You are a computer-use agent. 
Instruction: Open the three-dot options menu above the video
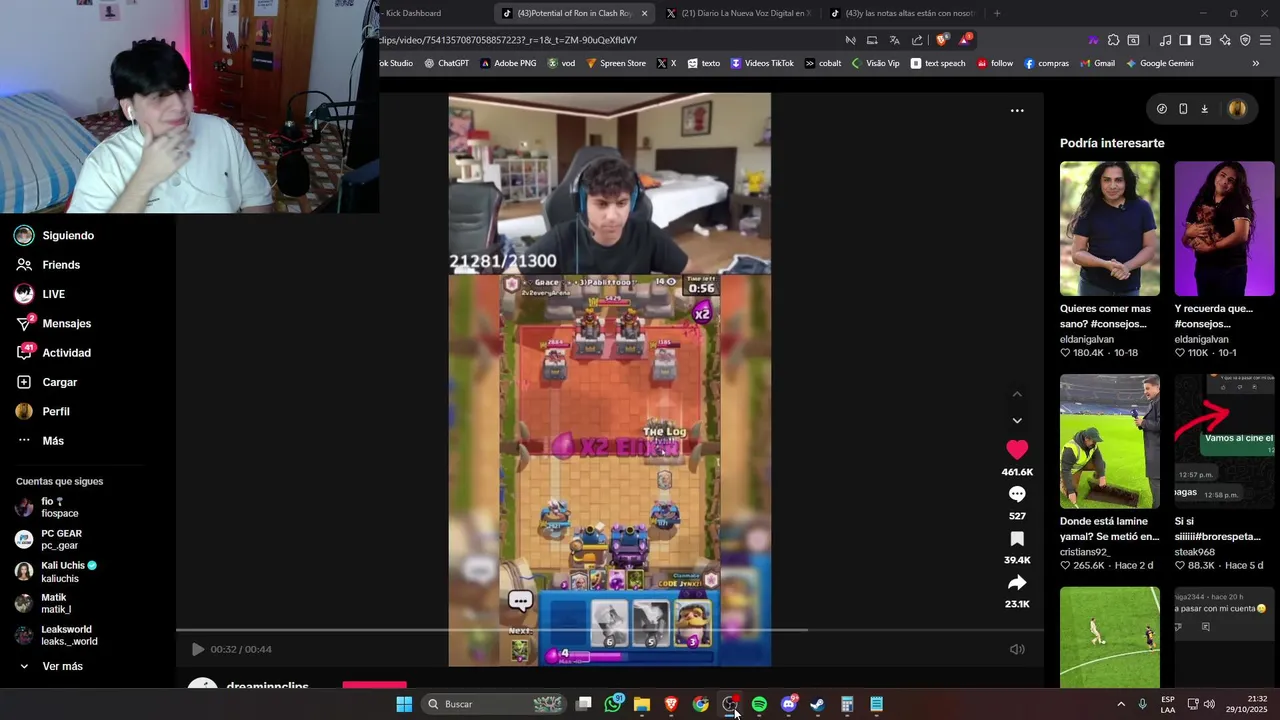(1017, 111)
